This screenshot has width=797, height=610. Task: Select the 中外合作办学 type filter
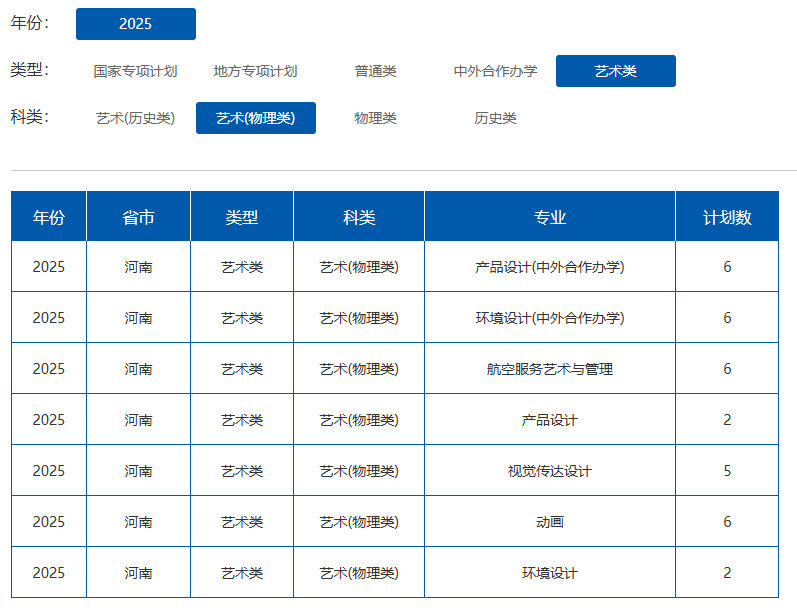(x=496, y=71)
